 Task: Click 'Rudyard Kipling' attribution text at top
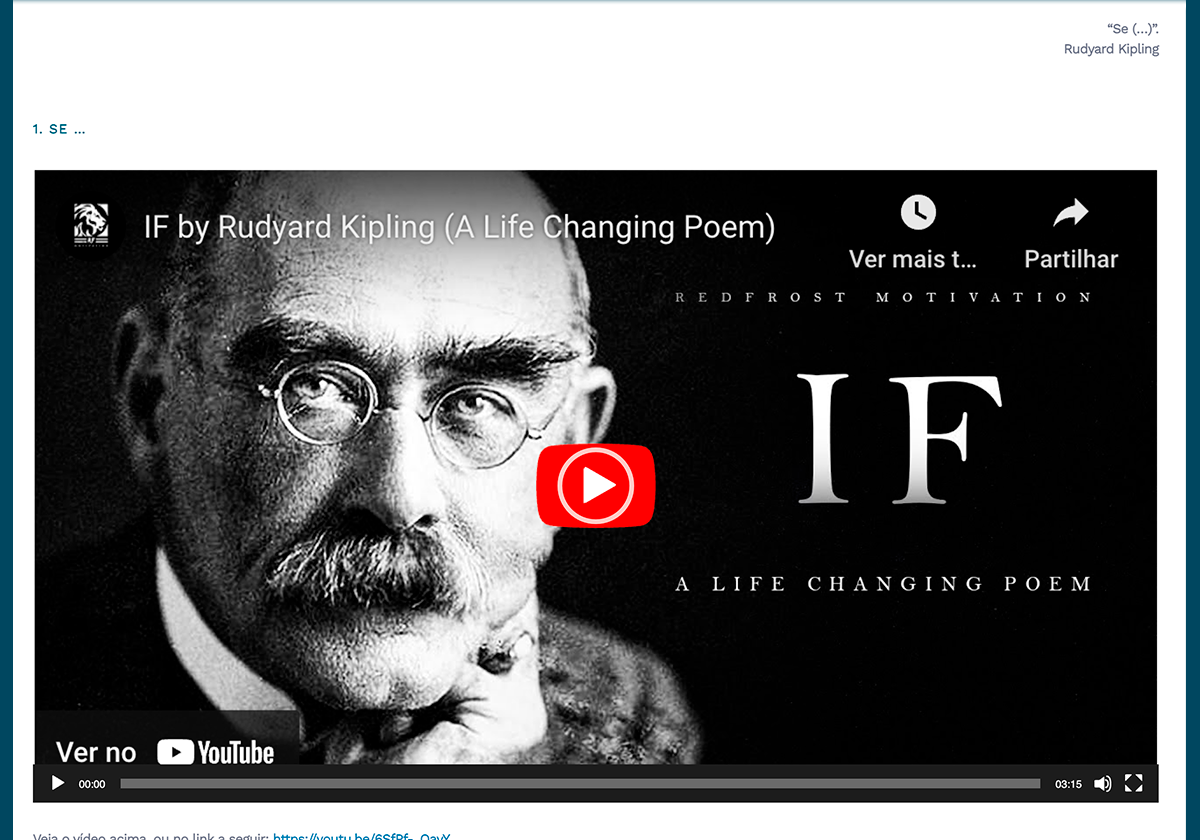click(x=1111, y=49)
